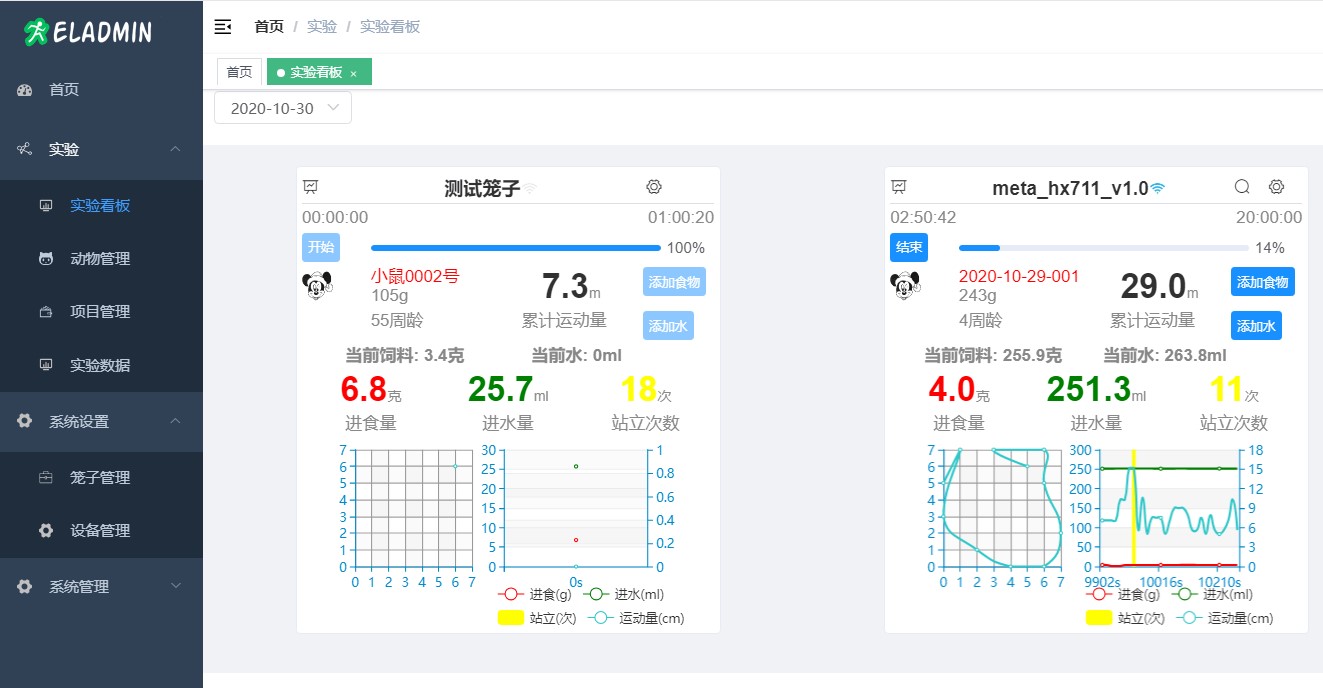Toggle 运动量(cm) legend series in 测试笼子 chart
This screenshot has height=688, width=1323.
pyautogui.click(x=636, y=618)
